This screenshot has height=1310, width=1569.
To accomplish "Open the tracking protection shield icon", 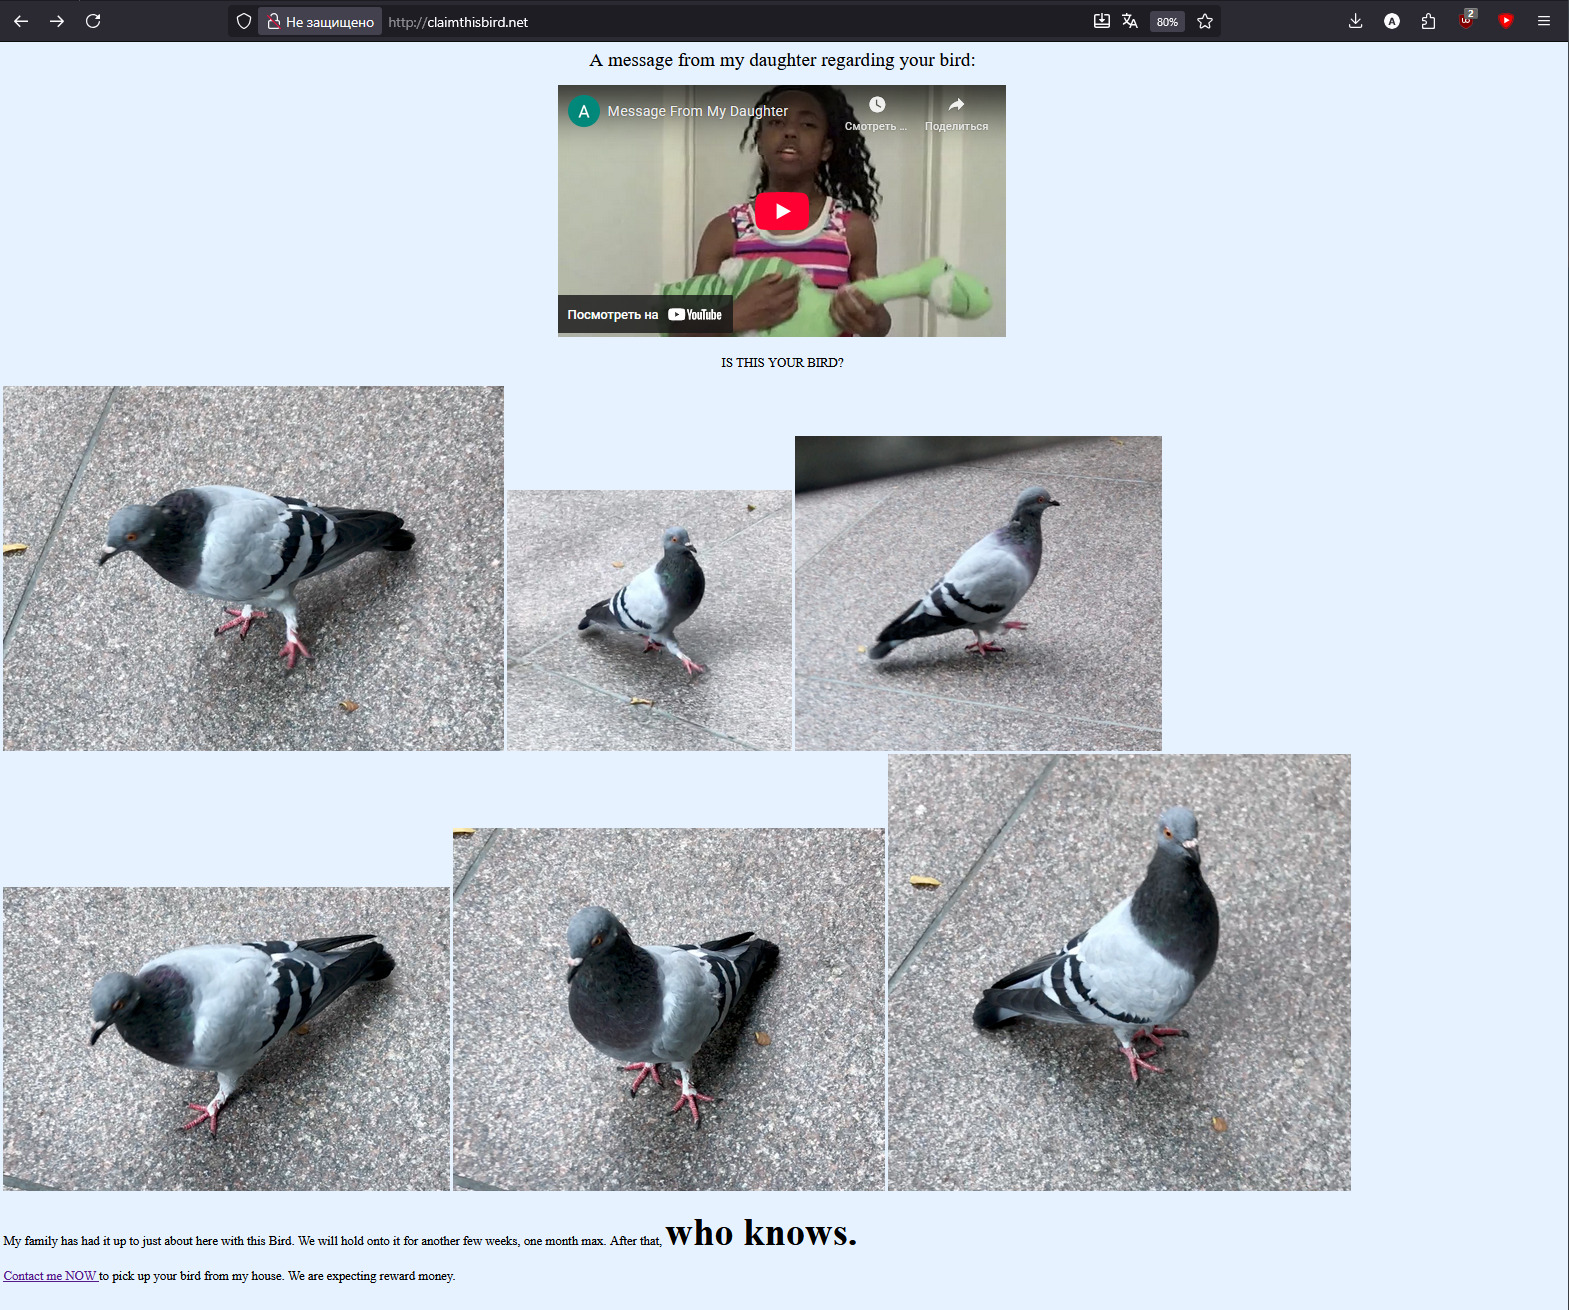I will pyautogui.click(x=243, y=21).
